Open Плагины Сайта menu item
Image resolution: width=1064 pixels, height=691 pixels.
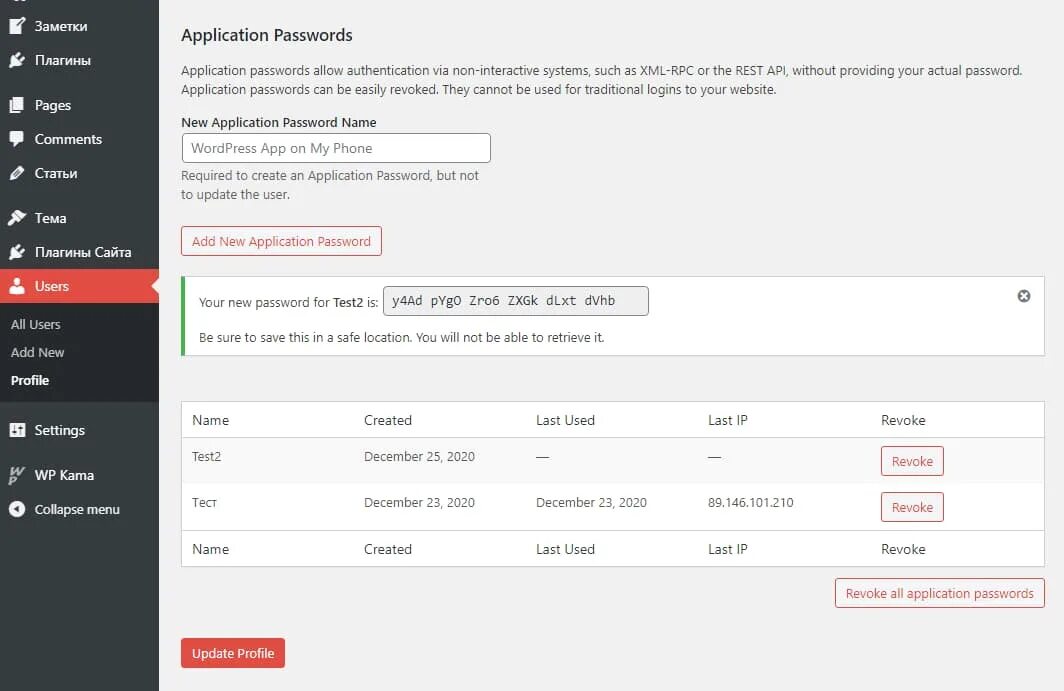pyautogui.click(x=83, y=252)
